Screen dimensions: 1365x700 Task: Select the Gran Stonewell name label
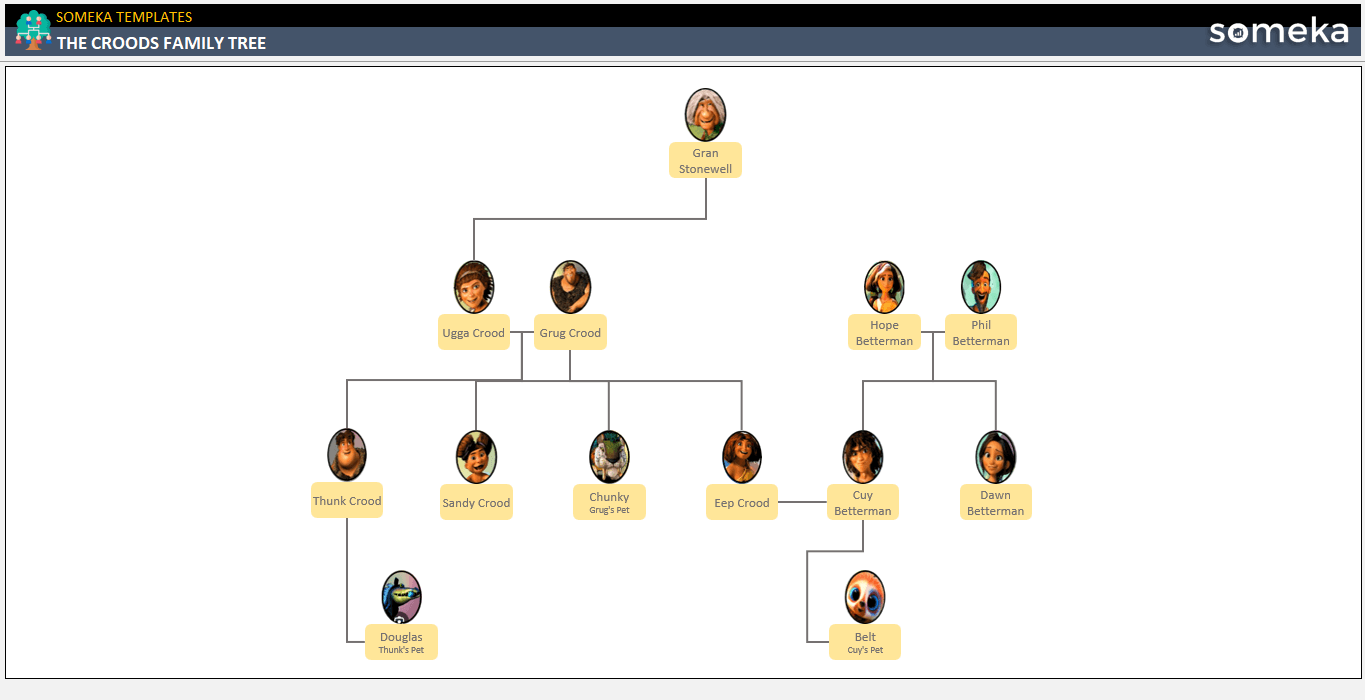[705, 159]
